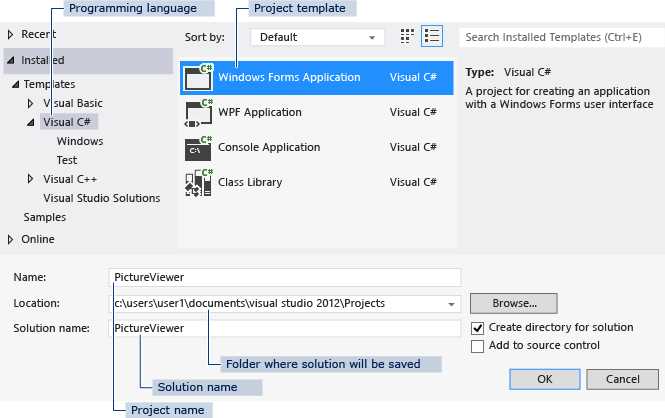The image size is (665, 418).
Task: Uncheck Create directory for solution
Action: [478, 328]
